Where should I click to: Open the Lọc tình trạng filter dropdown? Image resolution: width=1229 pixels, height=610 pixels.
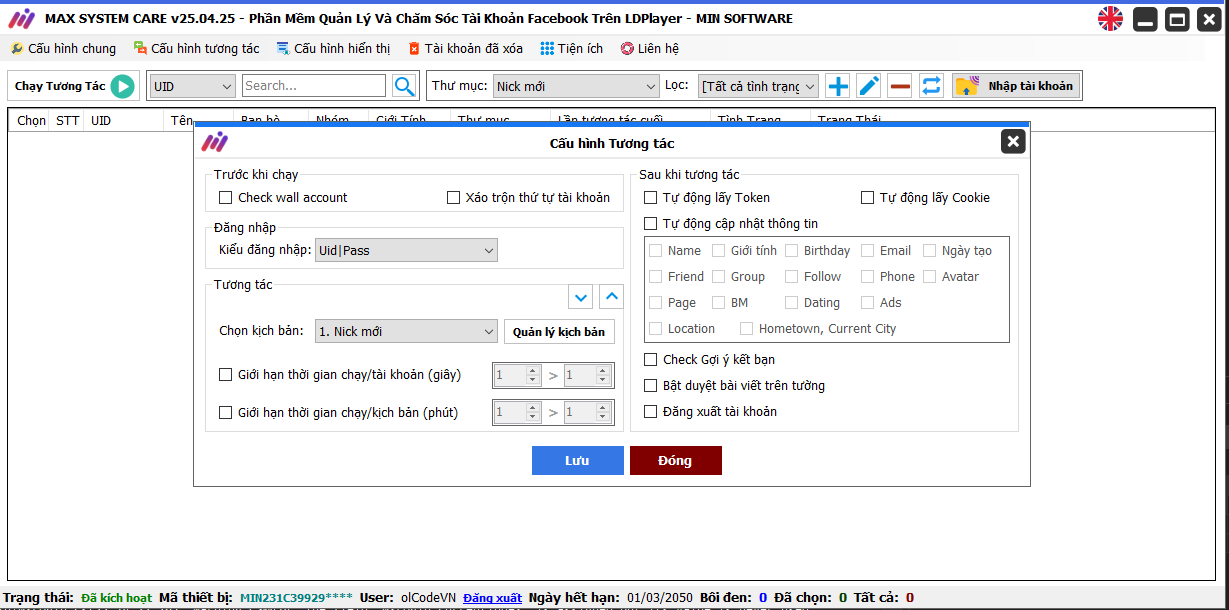(758, 86)
